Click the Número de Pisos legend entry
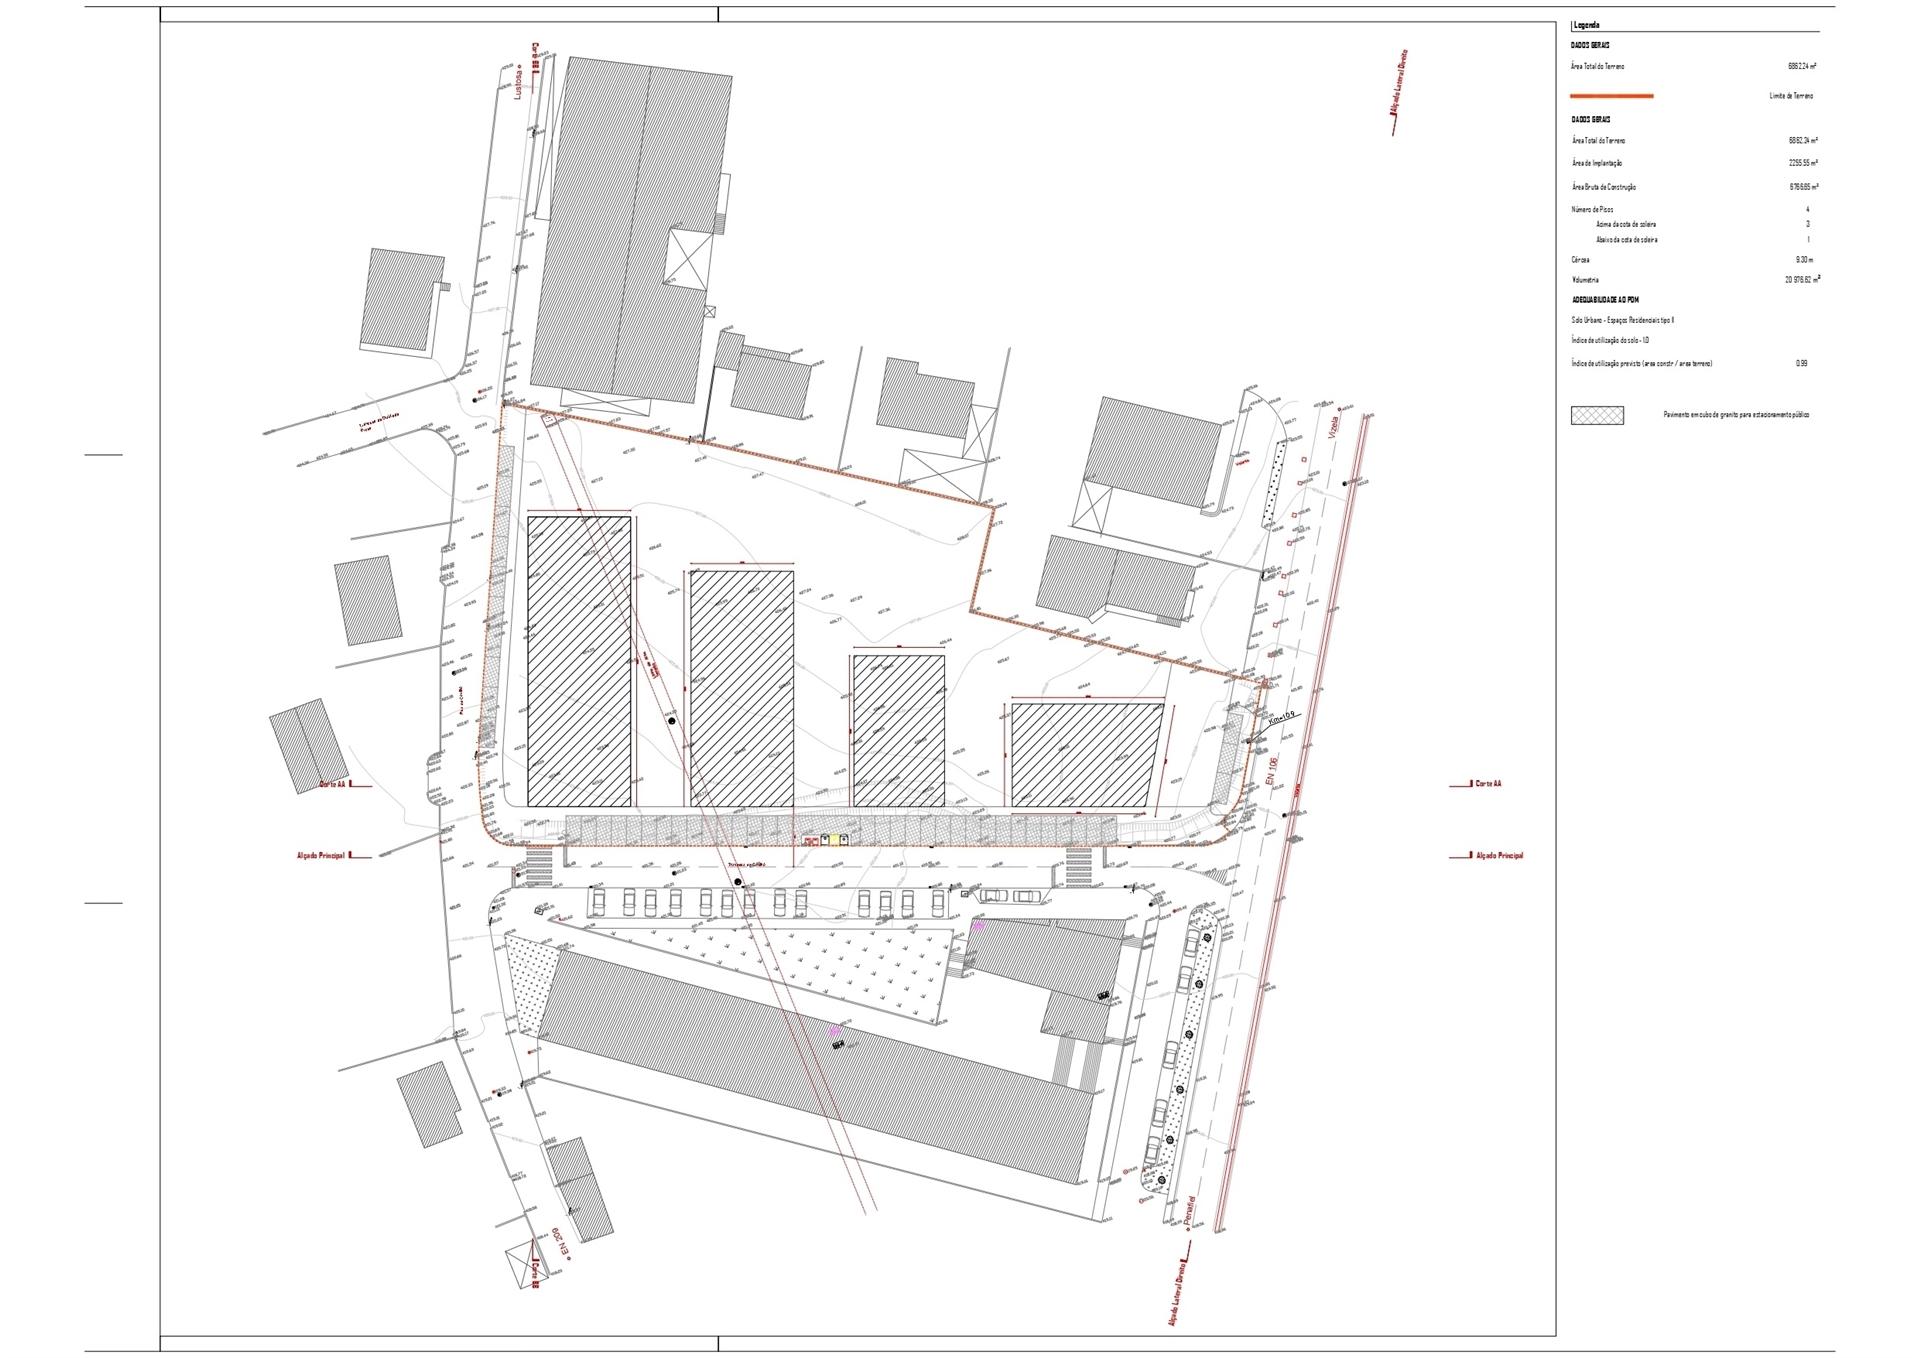The width and height of the screenshot is (1920, 1358). [1592, 210]
